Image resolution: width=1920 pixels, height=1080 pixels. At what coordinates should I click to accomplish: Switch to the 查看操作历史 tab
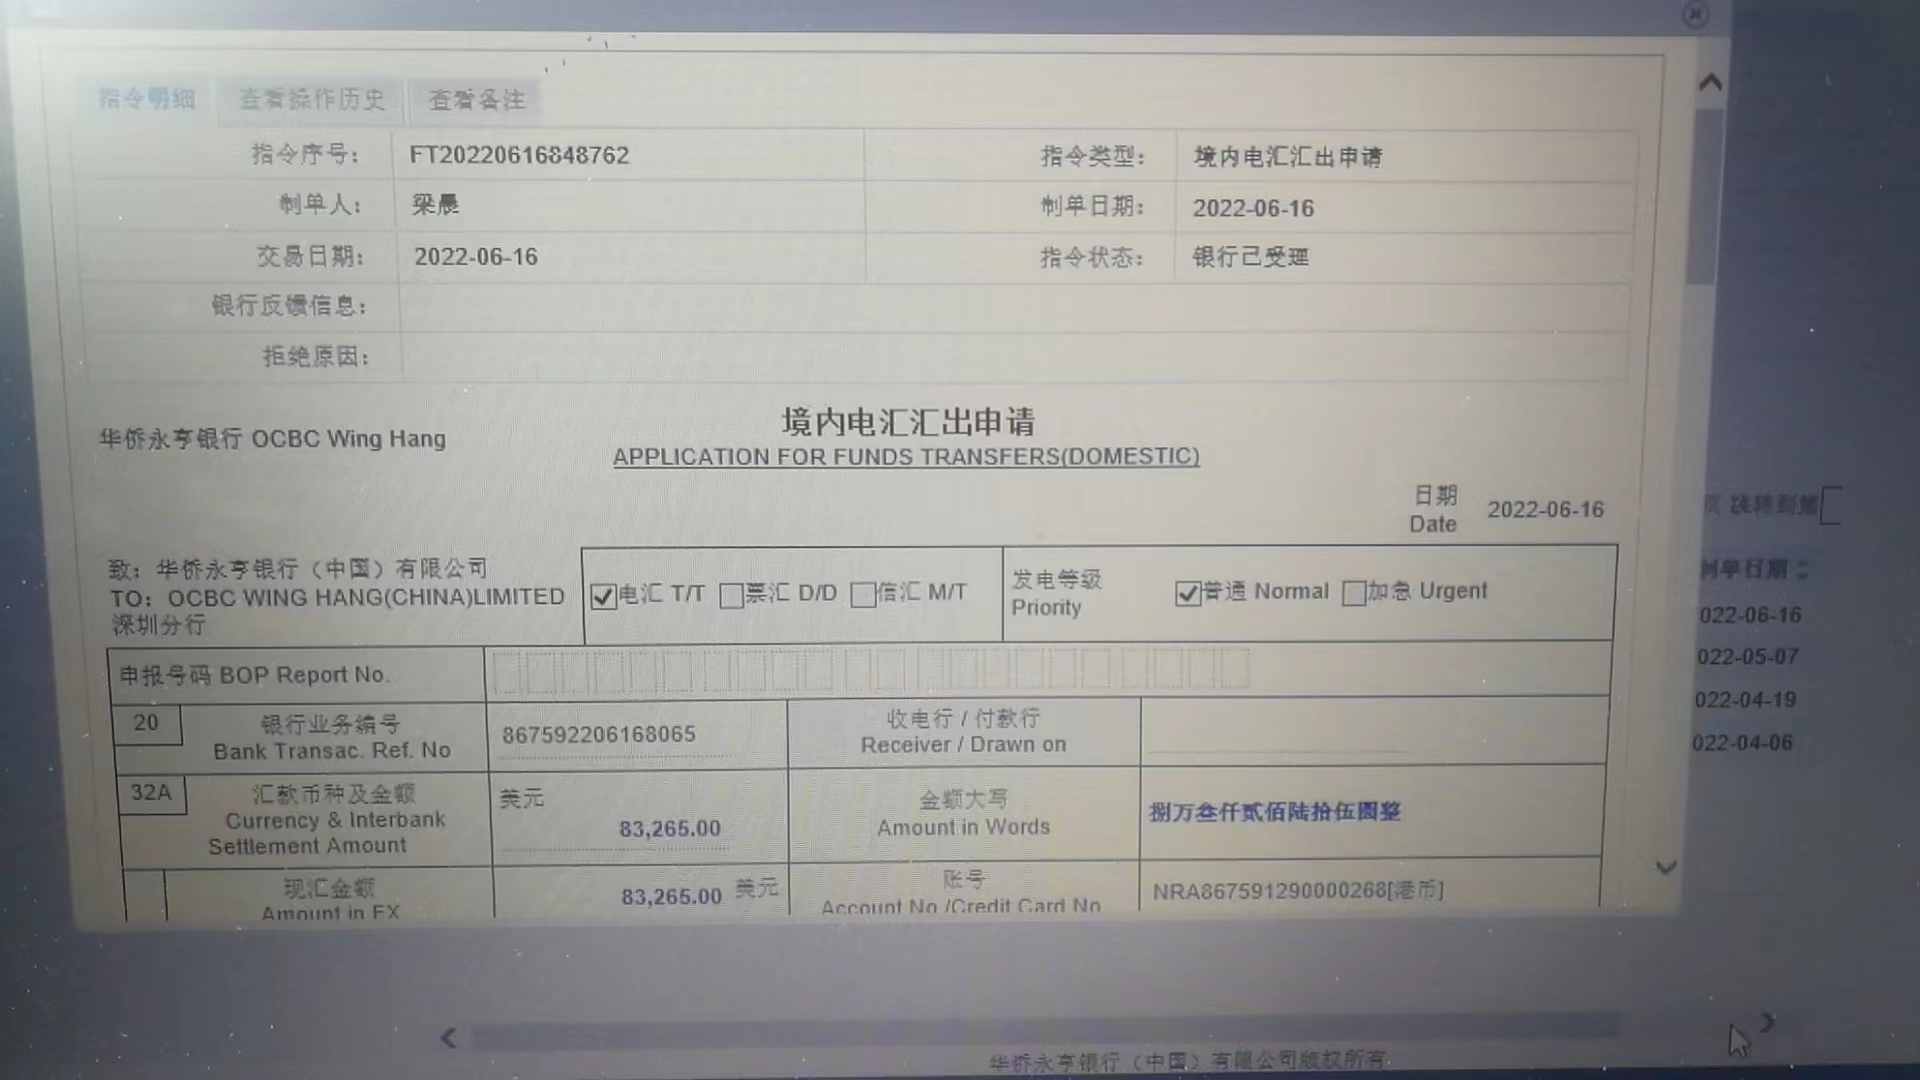pyautogui.click(x=311, y=100)
